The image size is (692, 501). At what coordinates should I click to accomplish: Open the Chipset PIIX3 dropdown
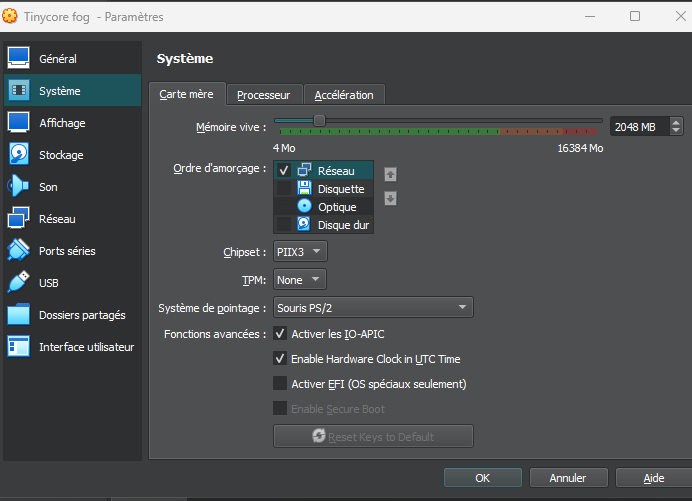tap(300, 252)
